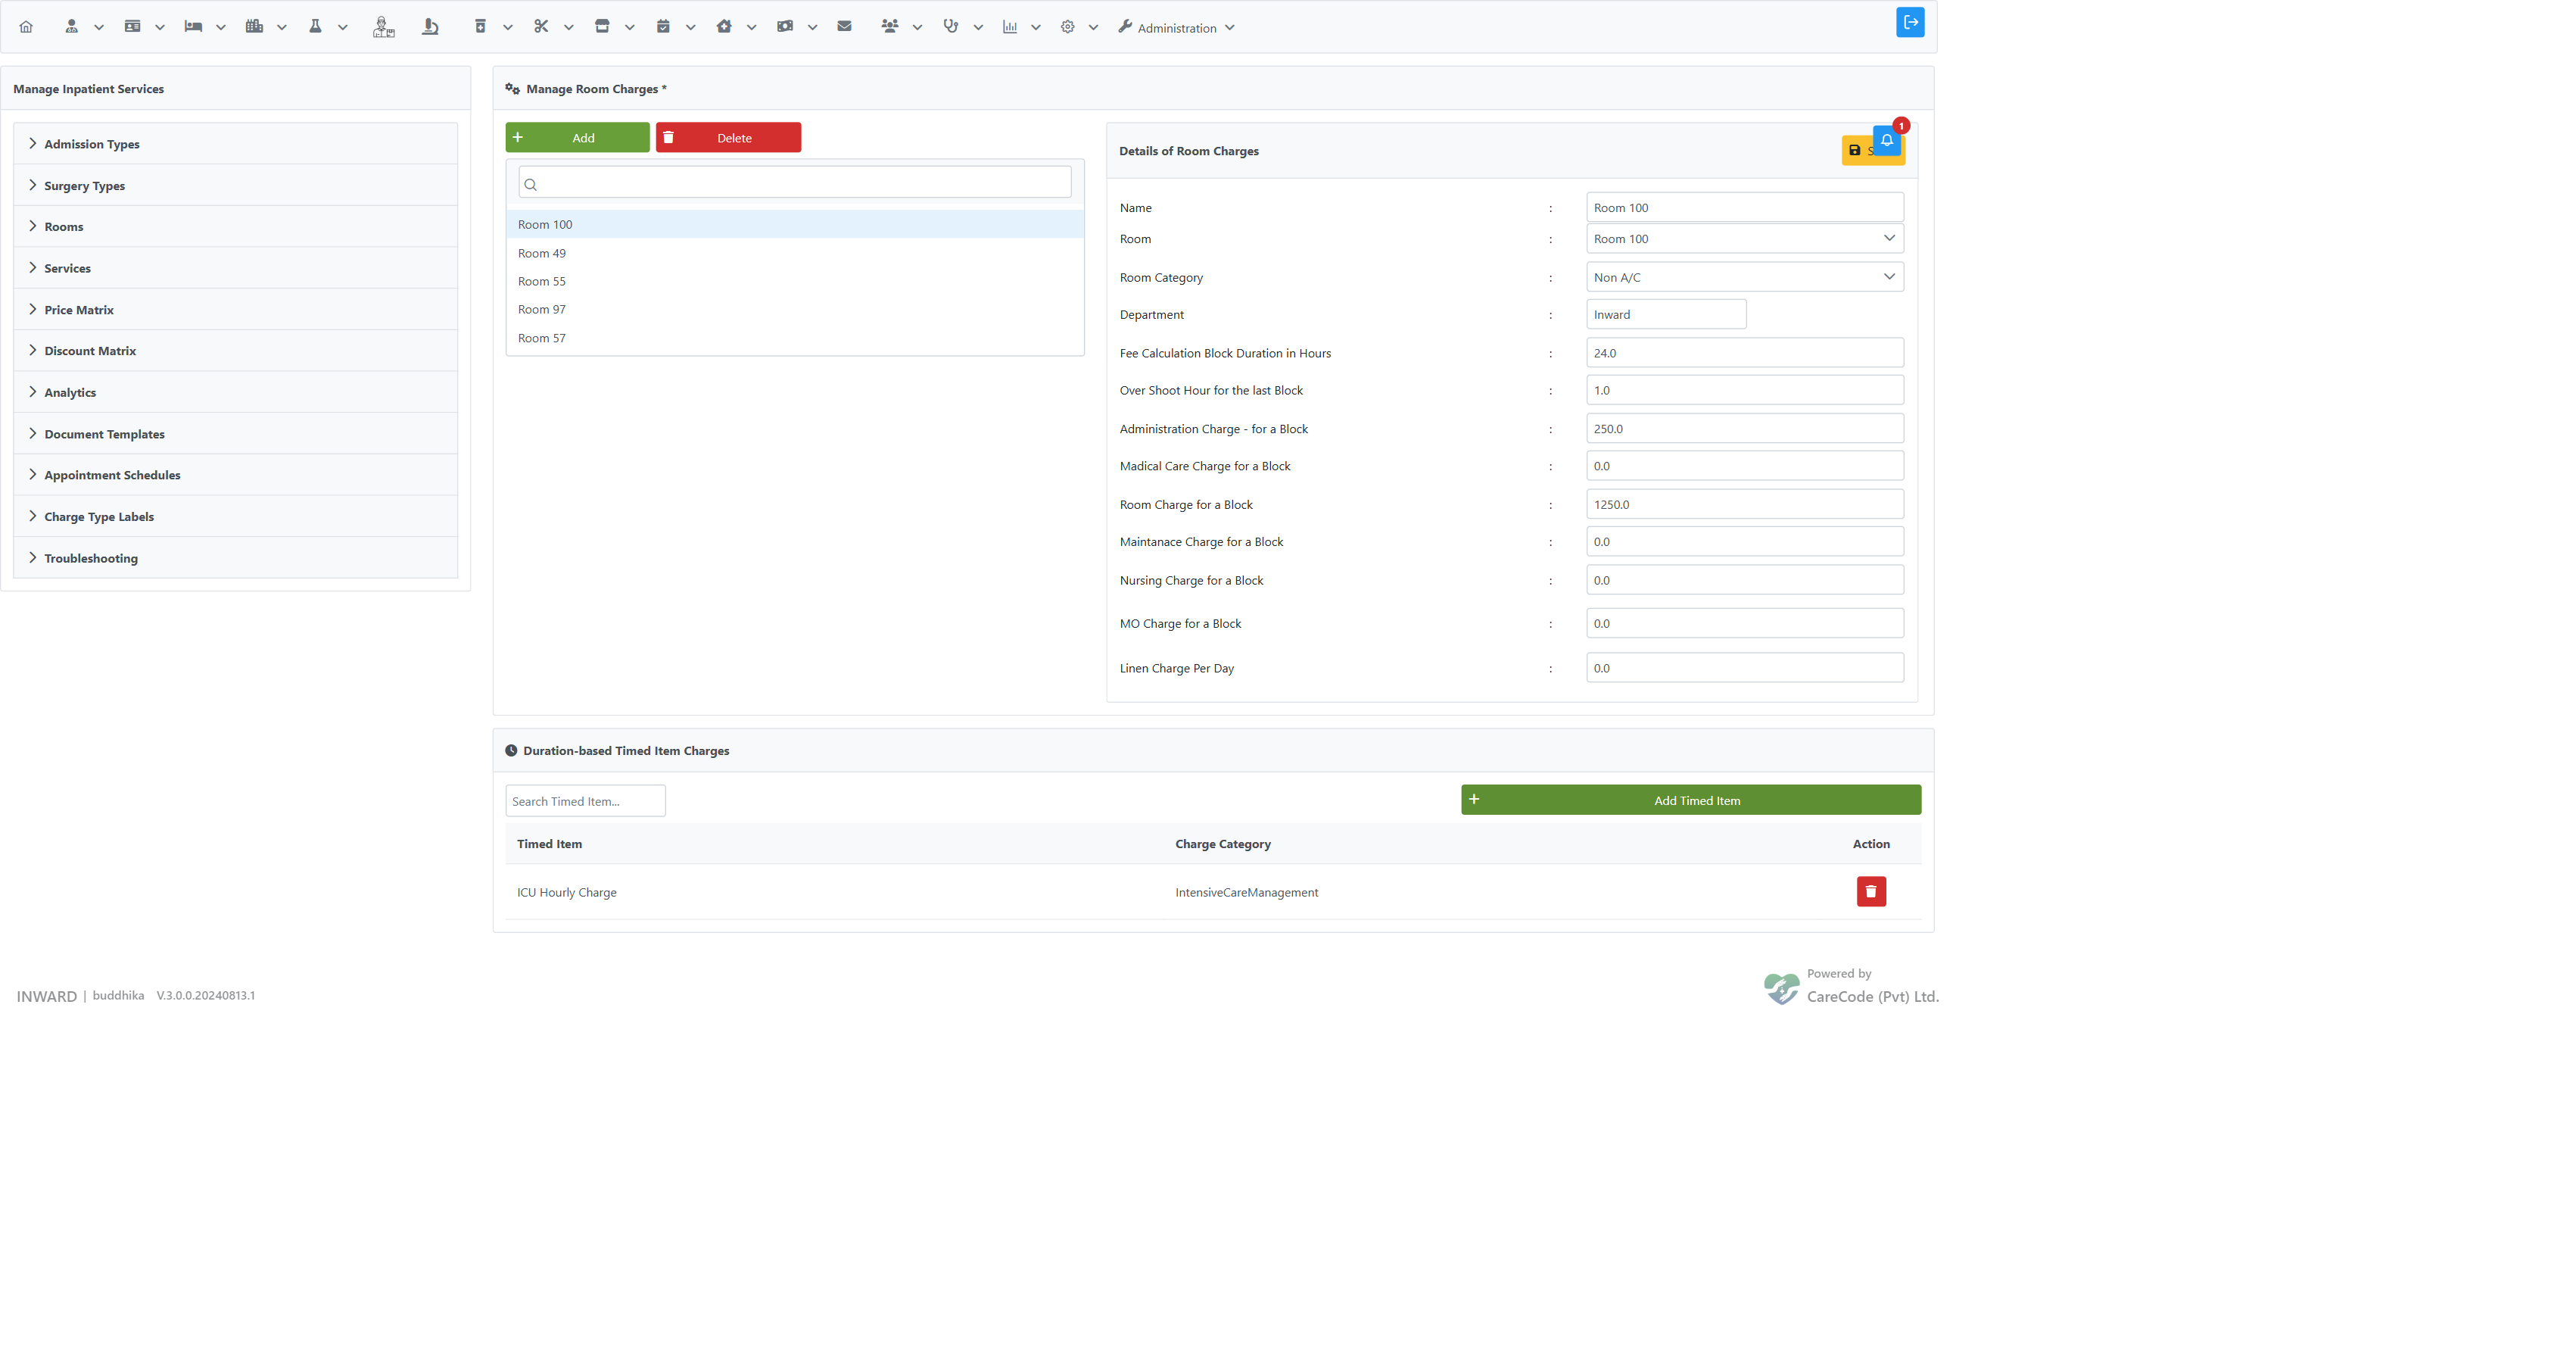Open the calendar check menu icon
The width and height of the screenshot is (2576, 1357).
663,27
